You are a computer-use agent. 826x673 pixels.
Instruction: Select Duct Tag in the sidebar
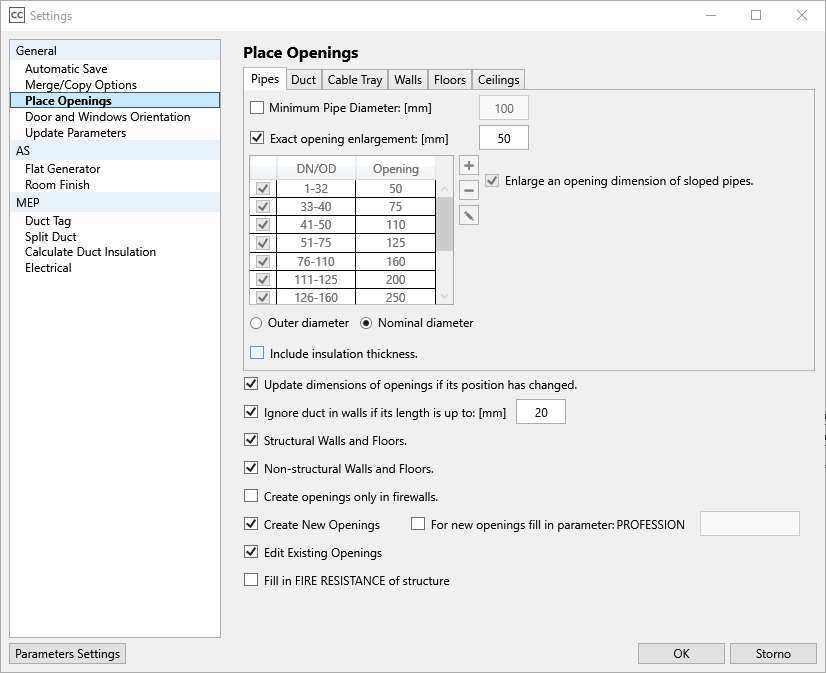49,220
